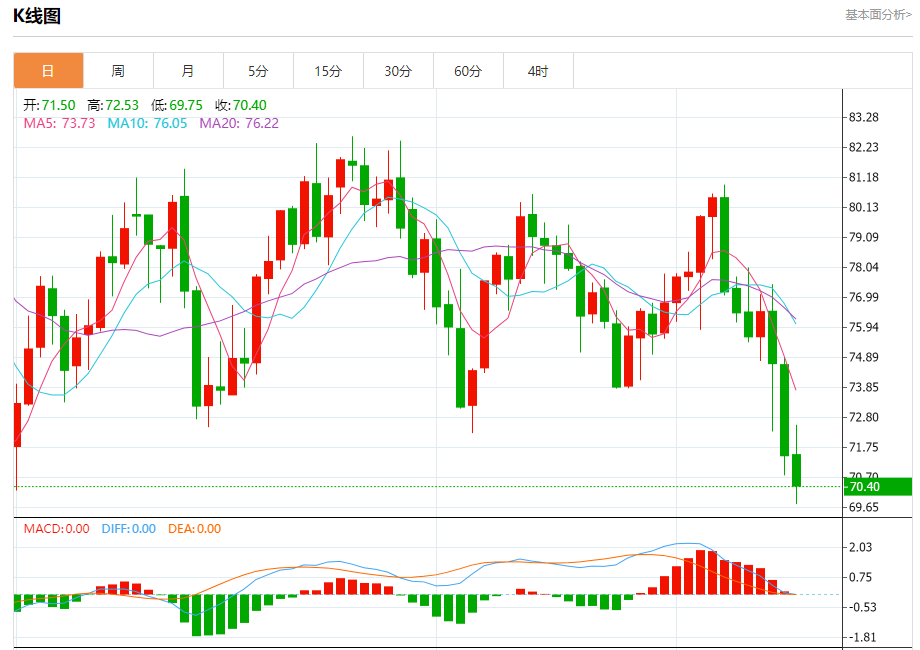
Task: Click the 73.85 price axis label
Action: (x=864, y=387)
